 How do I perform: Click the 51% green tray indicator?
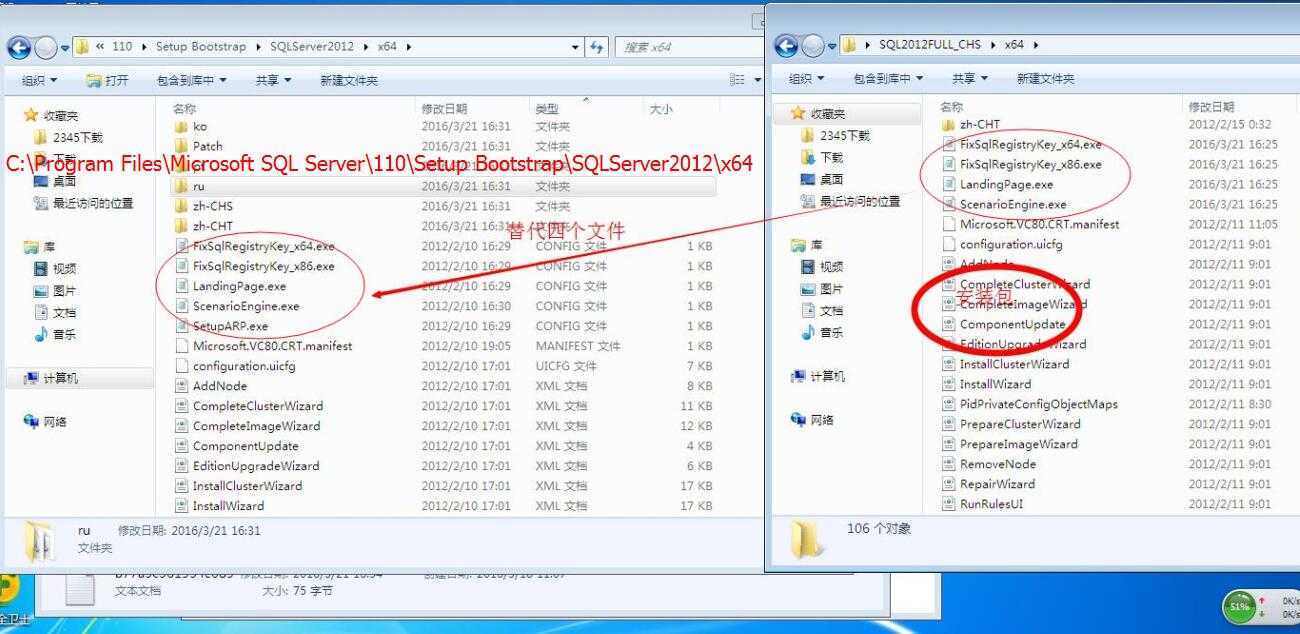pyautogui.click(x=1240, y=606)
